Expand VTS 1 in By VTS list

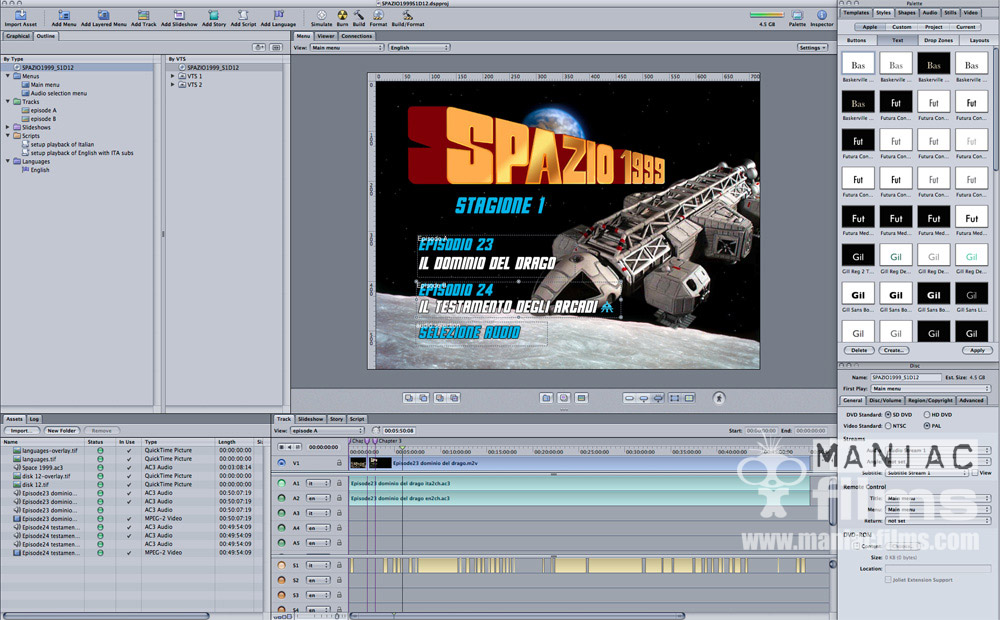click(x=172, y=76)
